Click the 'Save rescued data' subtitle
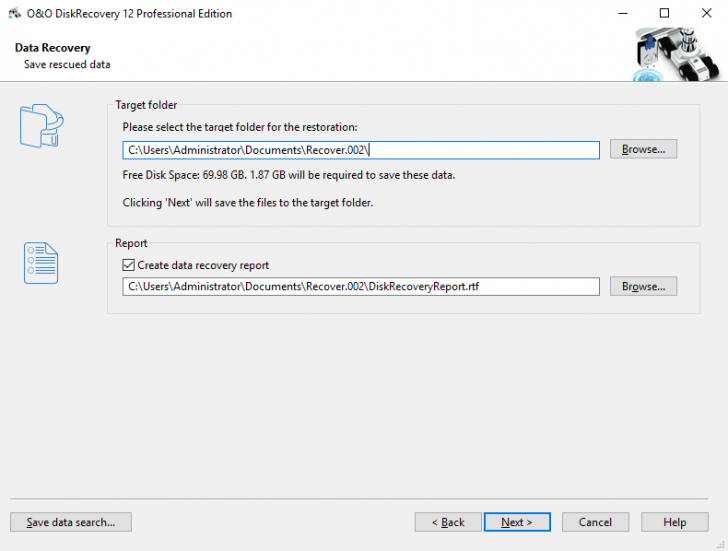 click(67, 65)
